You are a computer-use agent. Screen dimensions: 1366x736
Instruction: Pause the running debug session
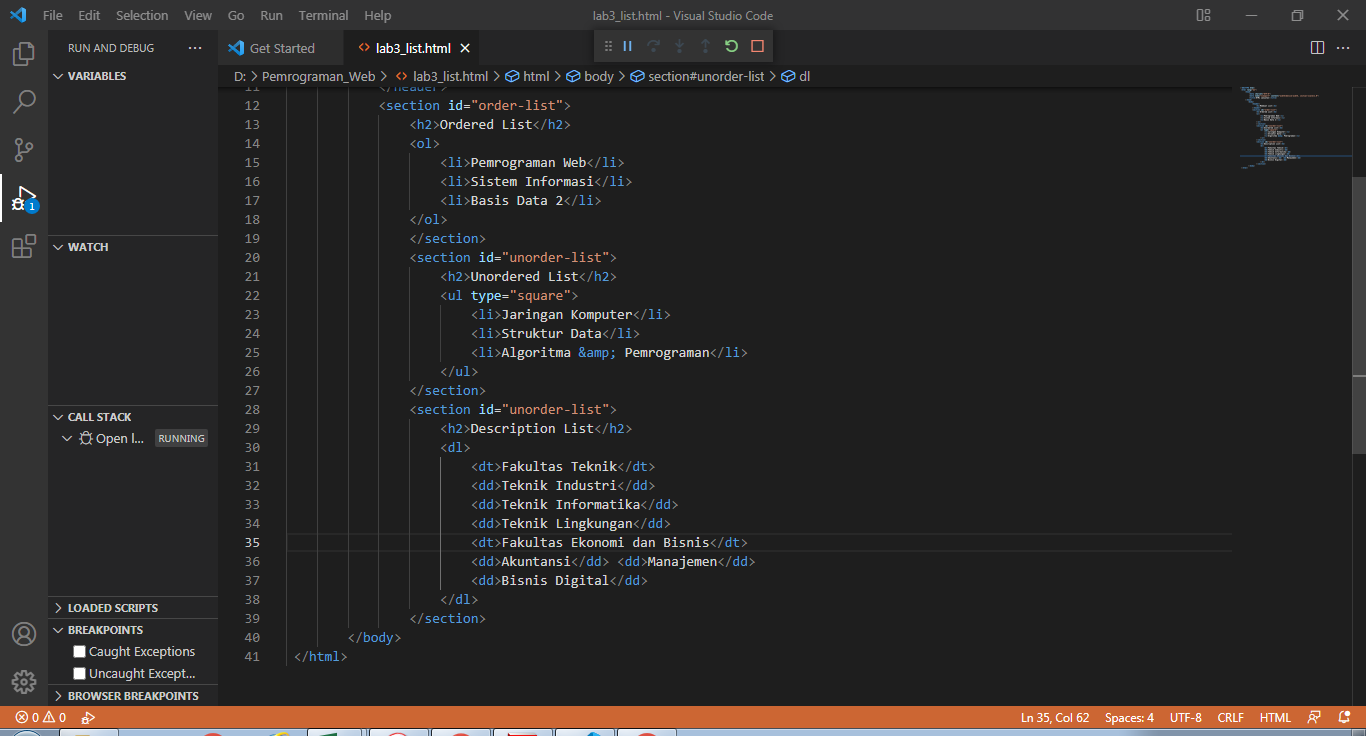628,46
